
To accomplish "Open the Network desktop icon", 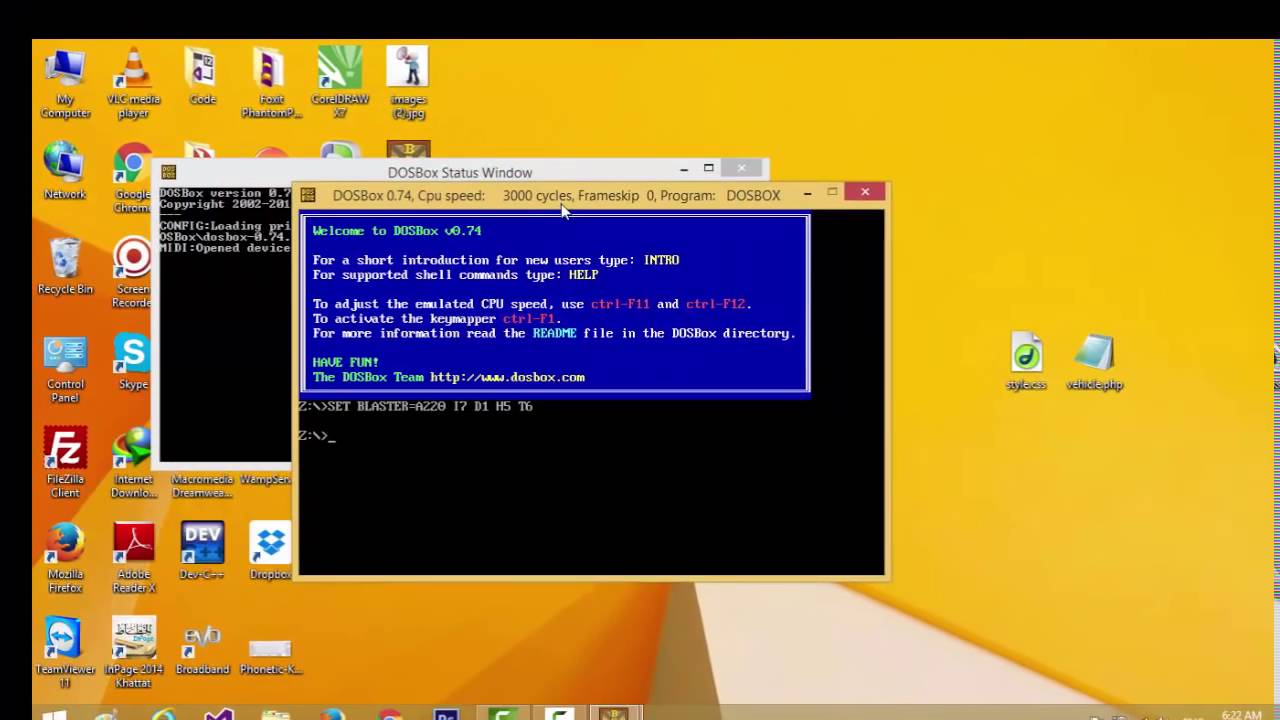I will coord(65,171).
